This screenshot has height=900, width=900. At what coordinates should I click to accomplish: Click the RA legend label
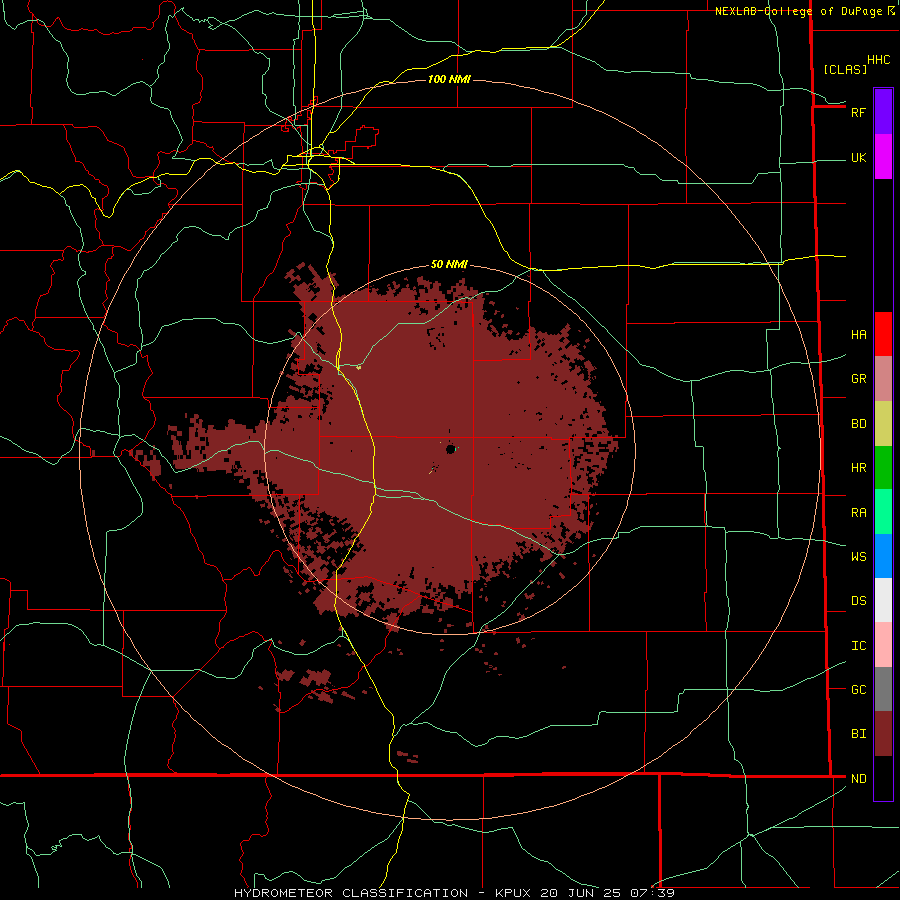point(858,513)
